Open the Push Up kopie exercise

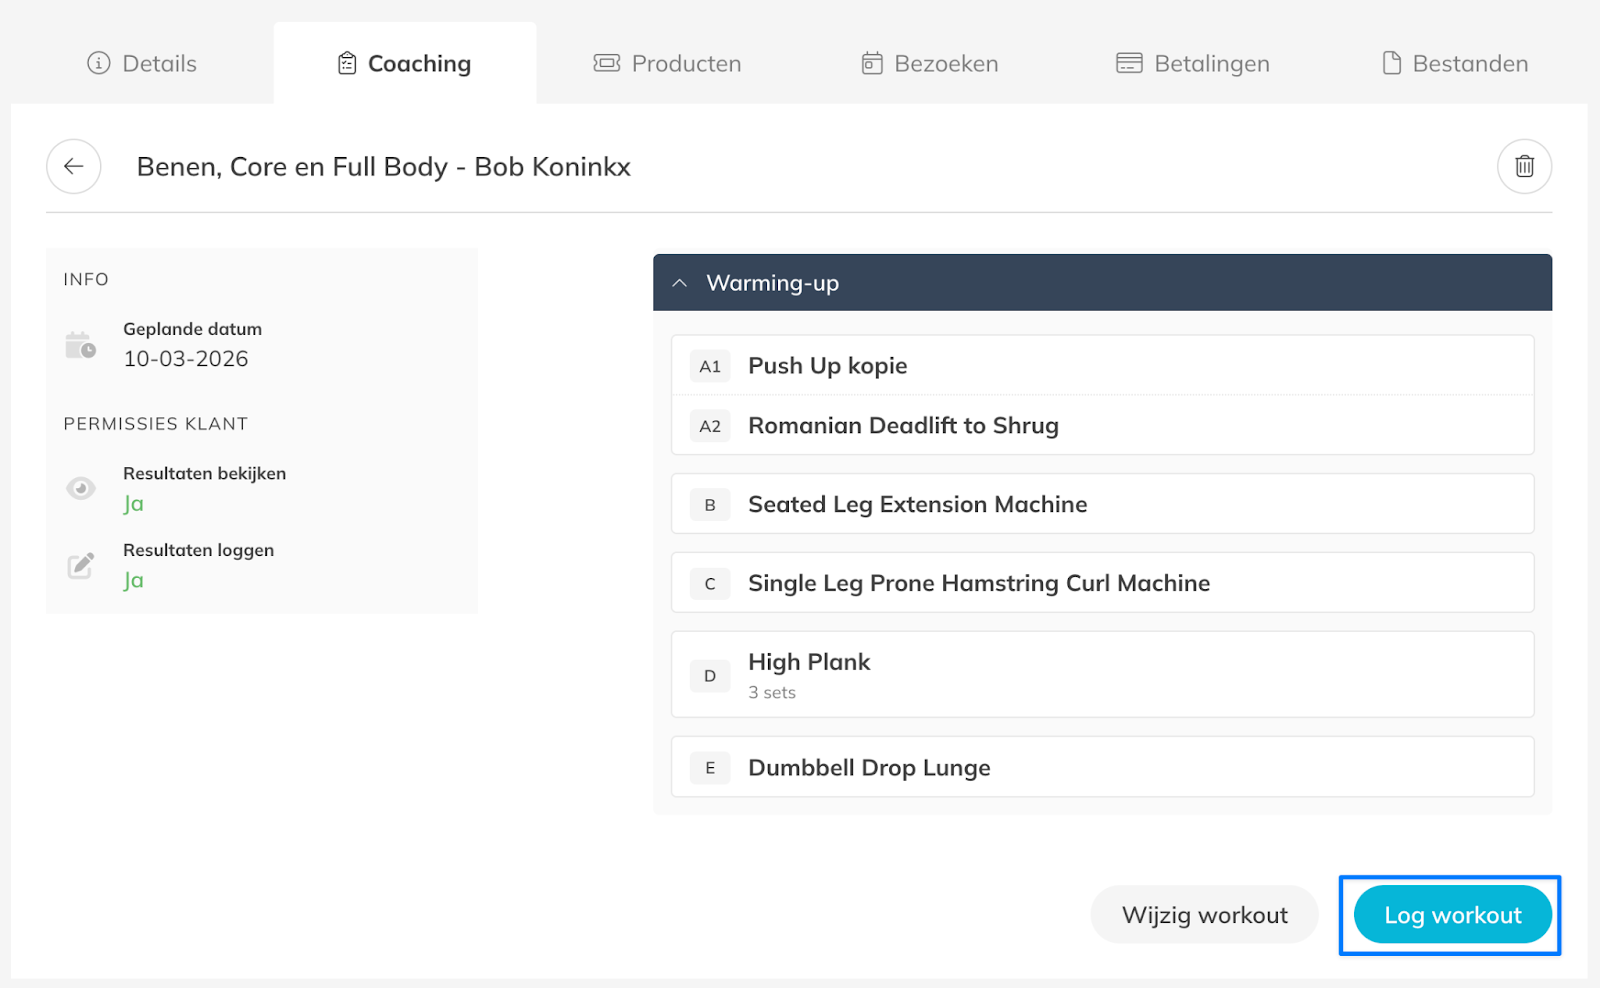click(1102, 366)
